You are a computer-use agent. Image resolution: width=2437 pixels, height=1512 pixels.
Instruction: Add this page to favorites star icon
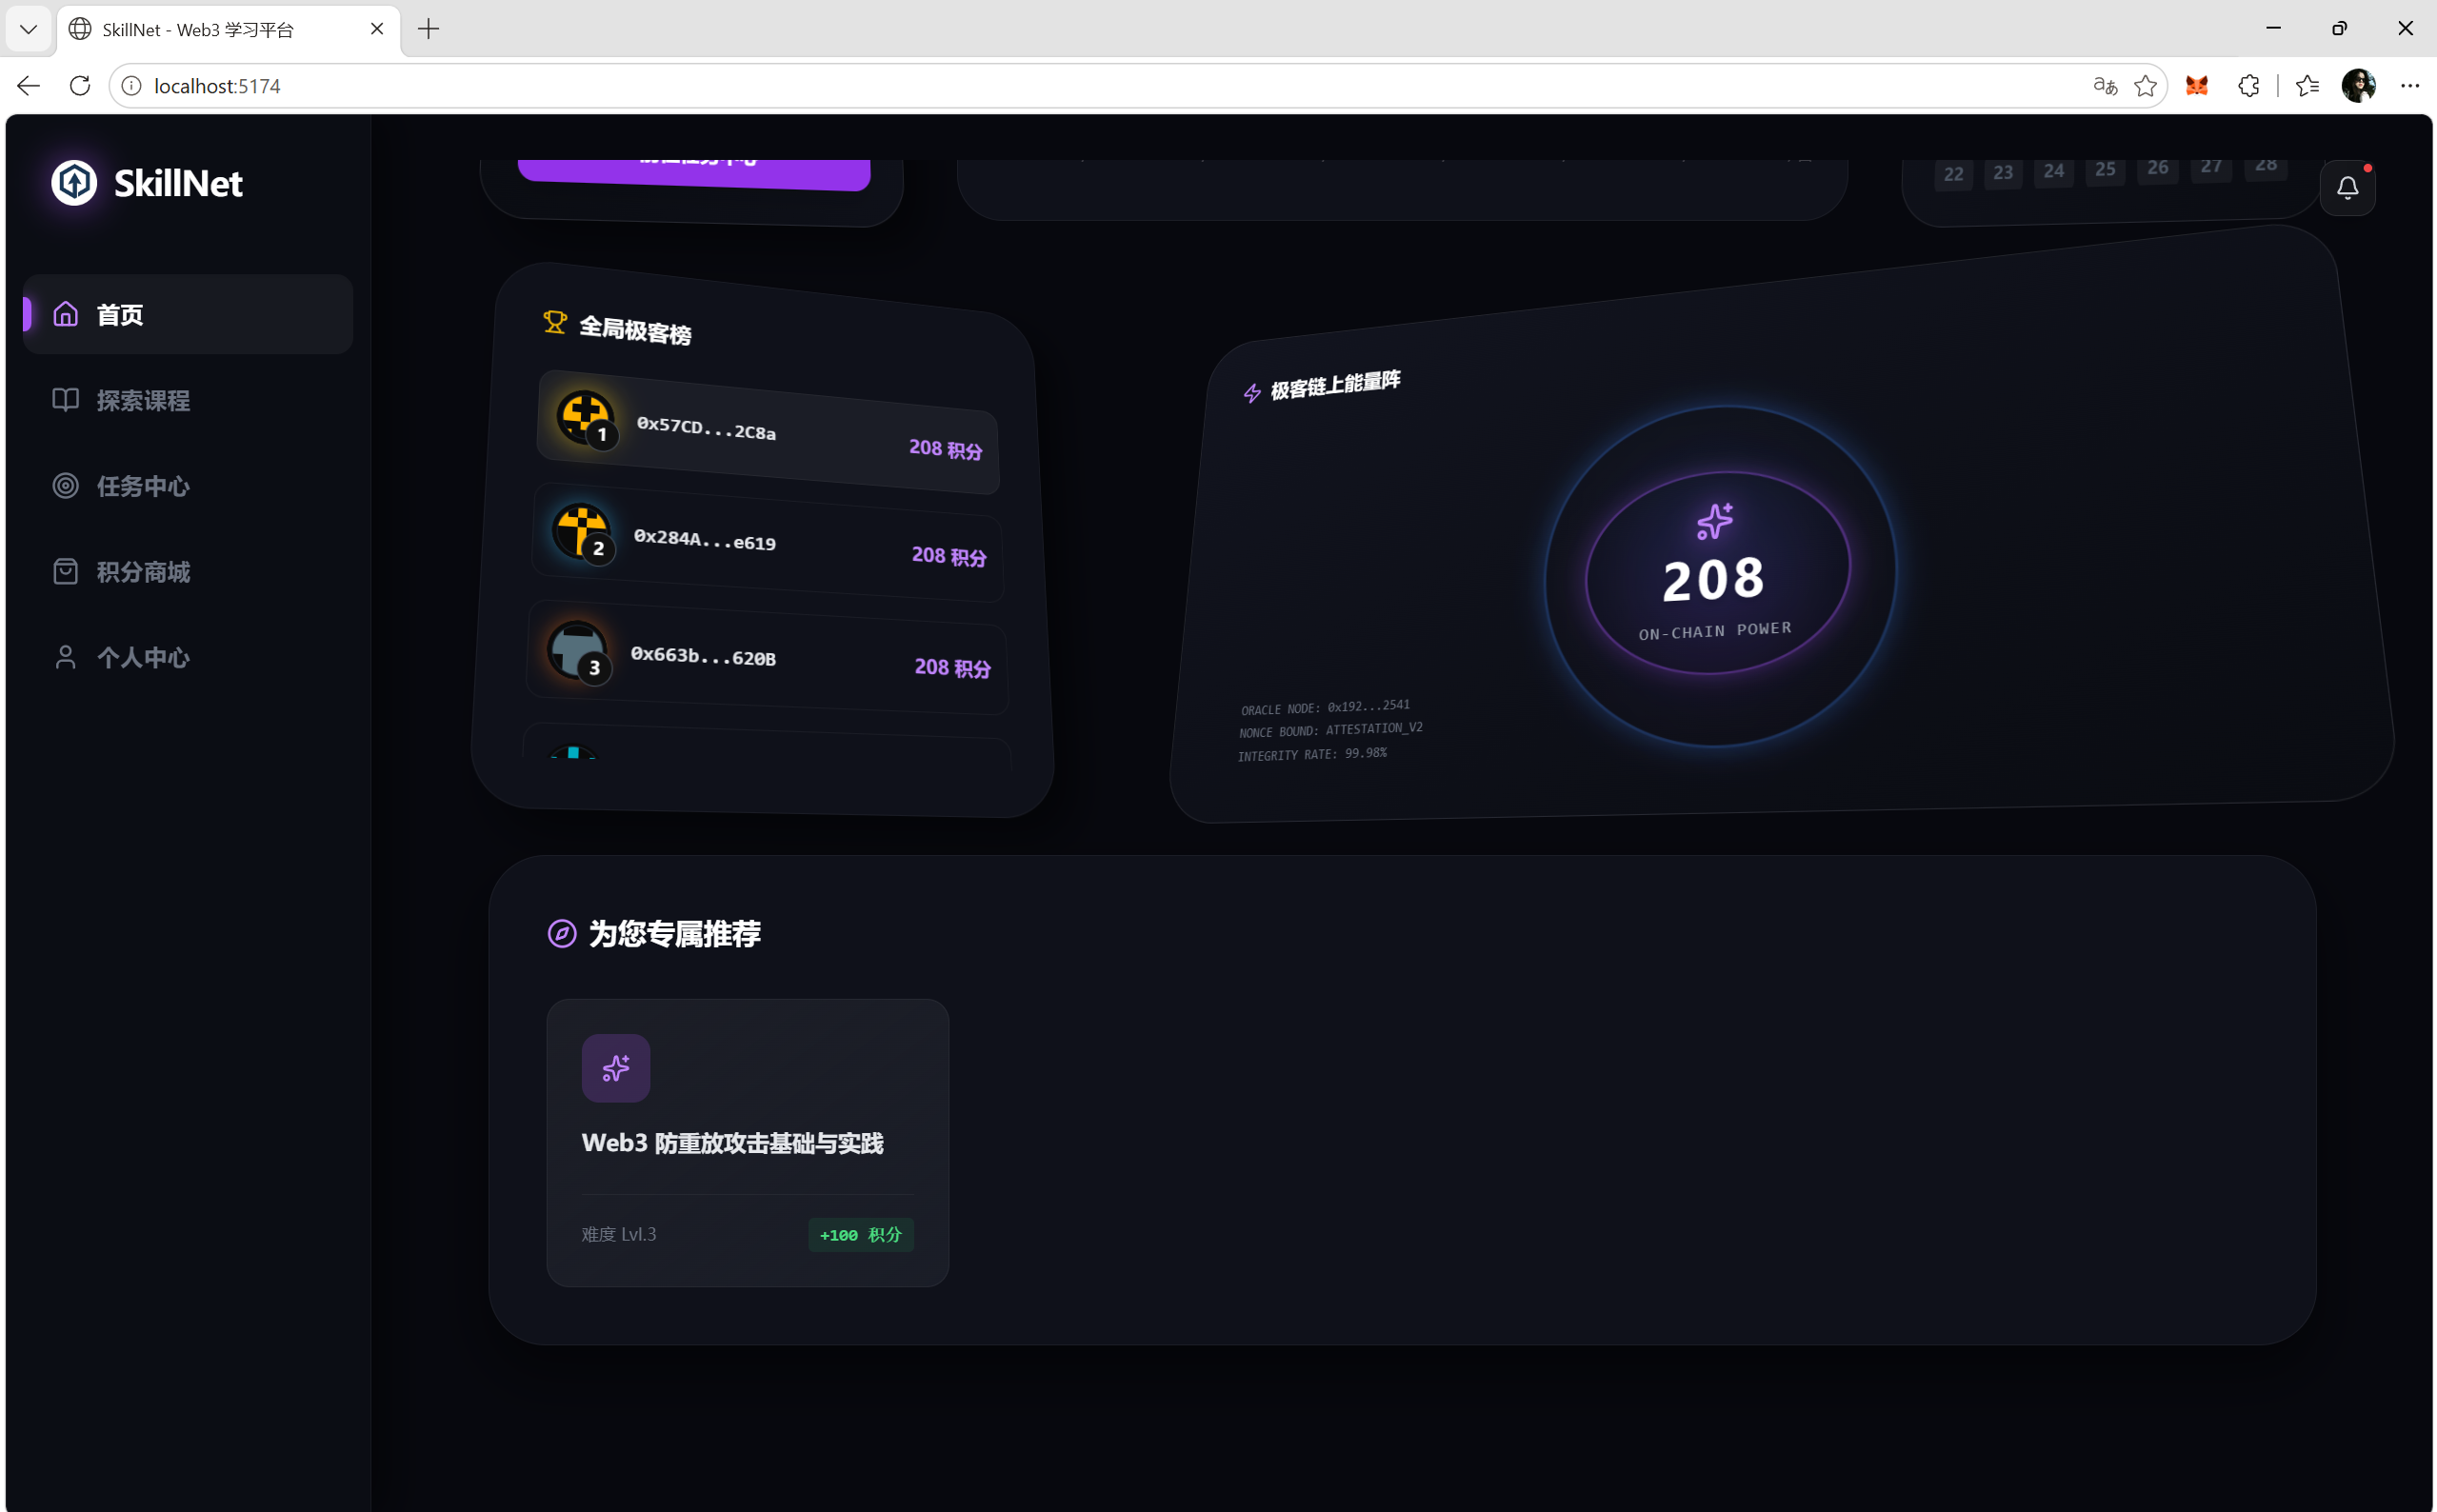[x=2145, y=86]
